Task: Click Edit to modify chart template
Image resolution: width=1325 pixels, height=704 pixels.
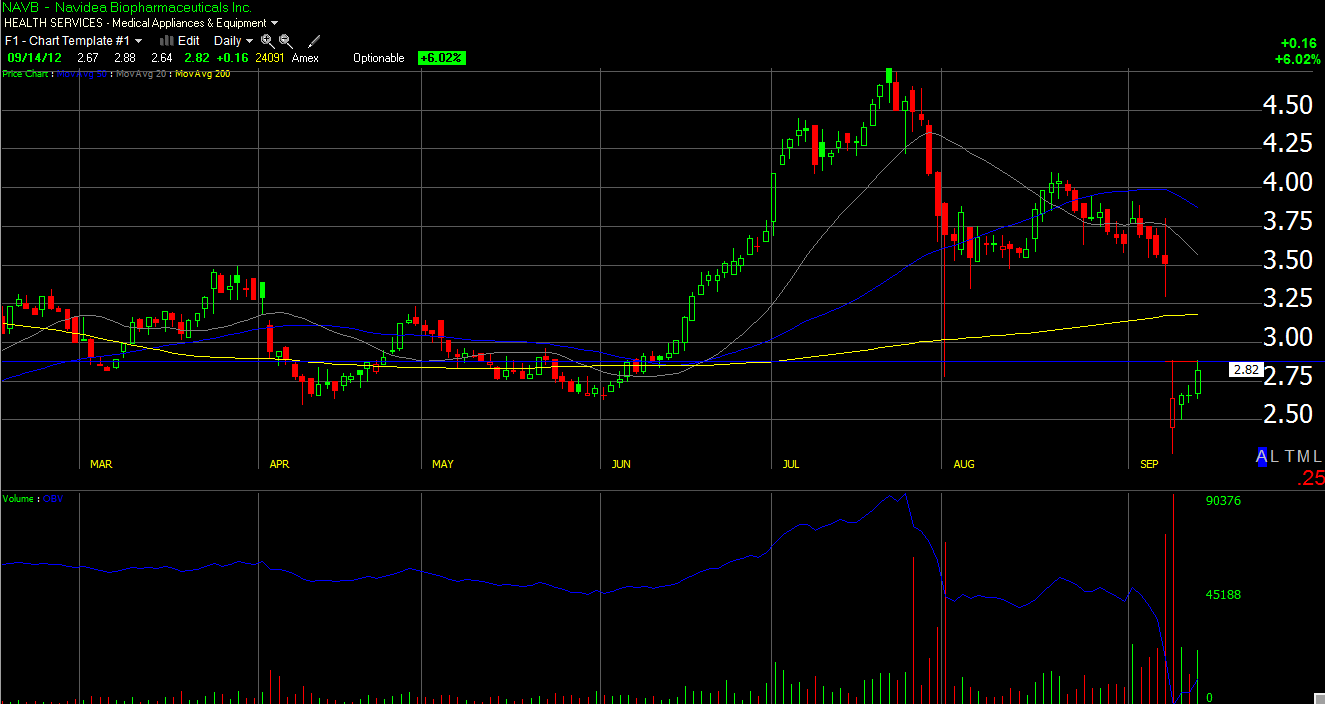Action: pos(189,41)
